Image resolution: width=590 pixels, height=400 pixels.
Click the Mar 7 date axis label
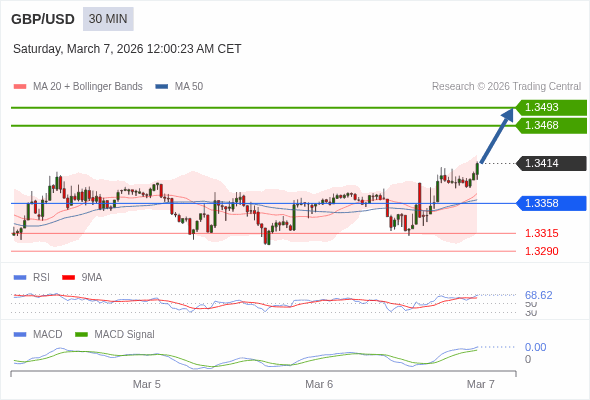[x=481, y=384]
